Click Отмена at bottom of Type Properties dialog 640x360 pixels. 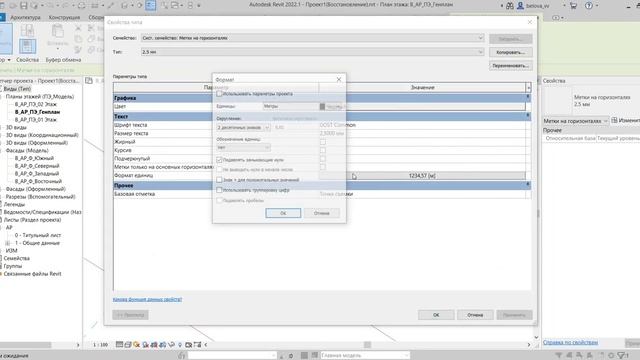tap(475, 315)
